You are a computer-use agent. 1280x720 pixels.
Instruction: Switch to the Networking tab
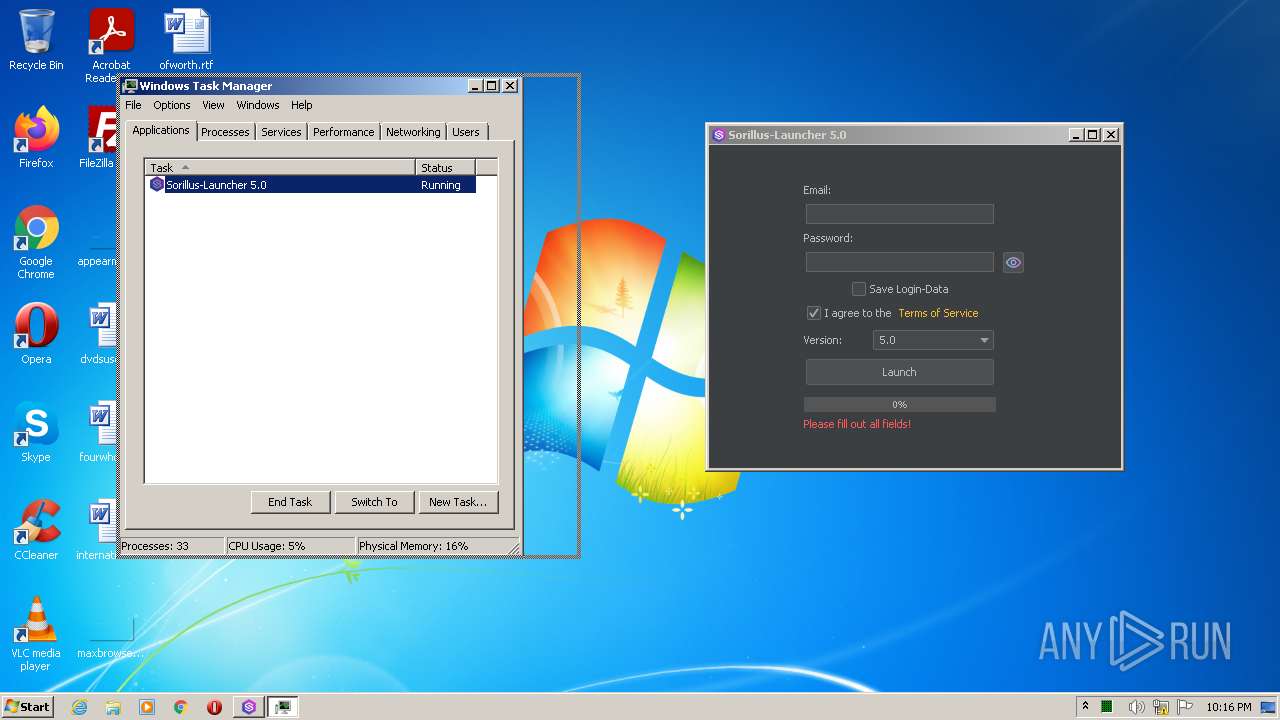pos(413,132)
